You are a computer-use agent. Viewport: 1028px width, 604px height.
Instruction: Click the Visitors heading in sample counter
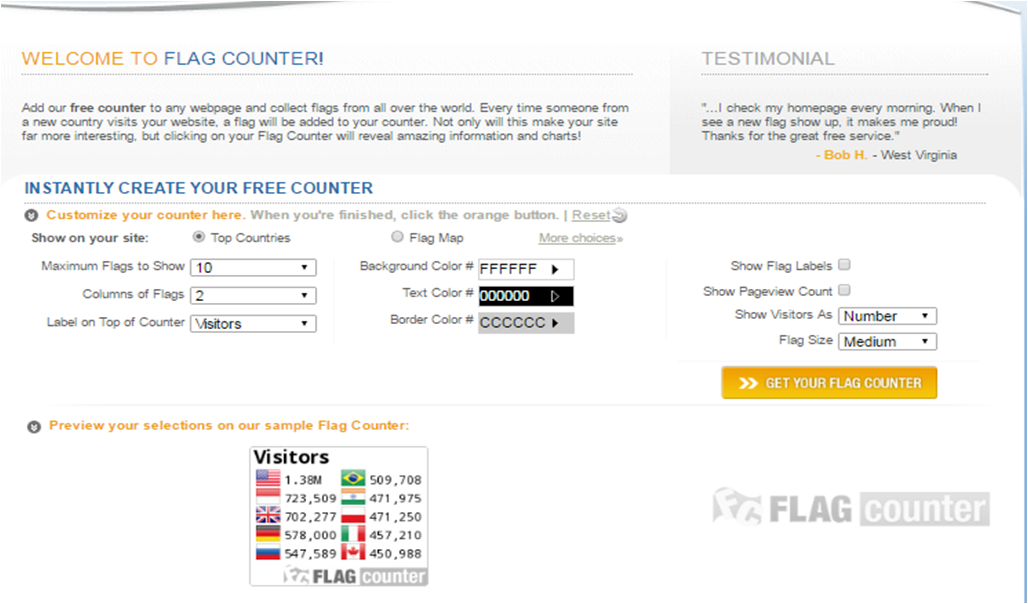(291, 457)
